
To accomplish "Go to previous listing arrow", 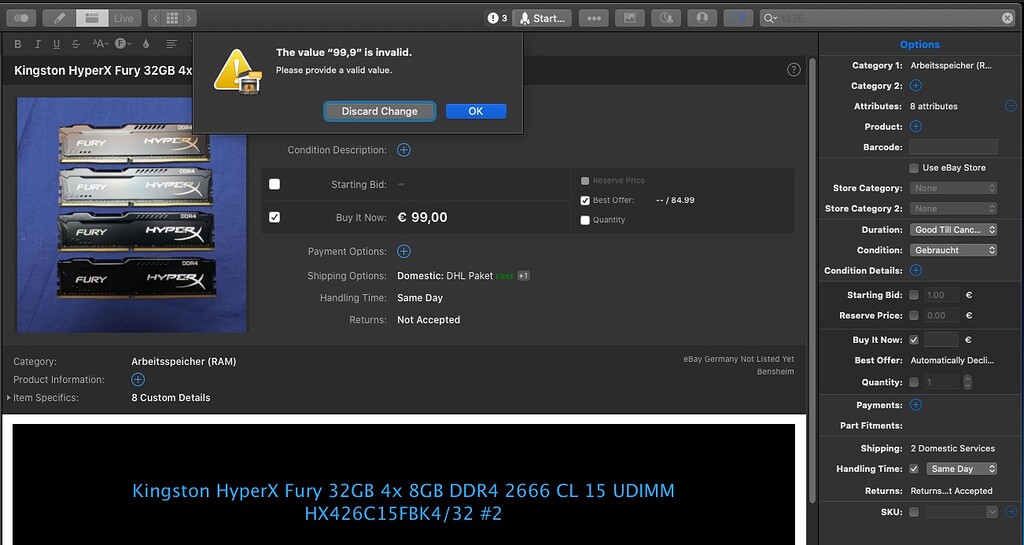I will (x=155, y=18).
